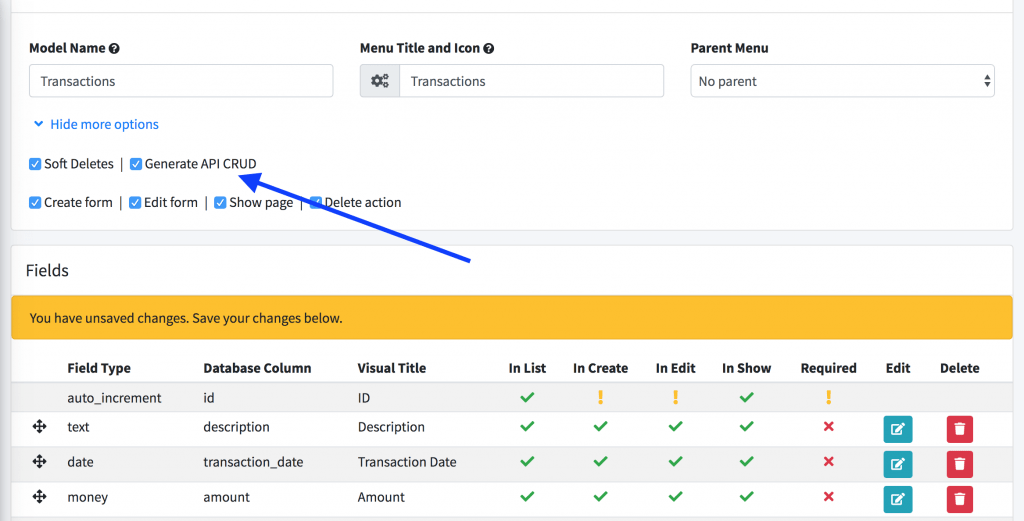Click the edit icon for description field
The width and height of the screenshot is (1024, 521).
(898, 430)
